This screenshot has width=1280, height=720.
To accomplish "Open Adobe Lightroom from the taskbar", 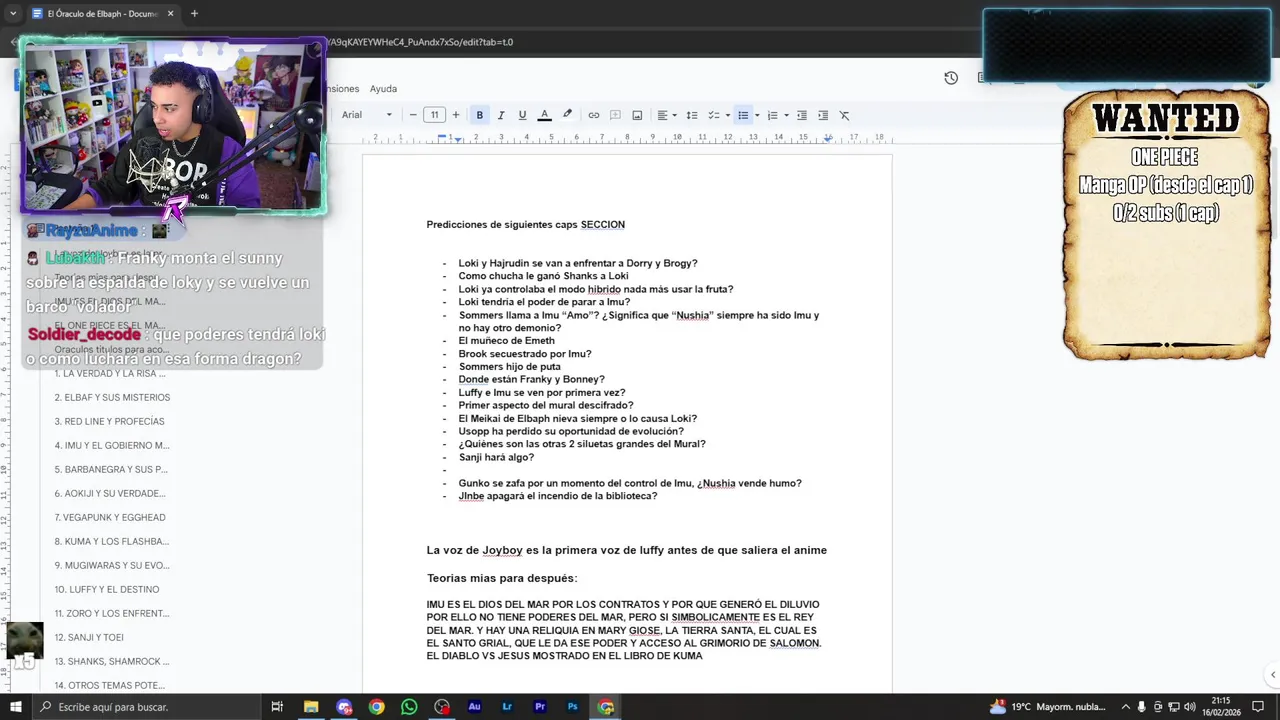I will coord(507,707).
